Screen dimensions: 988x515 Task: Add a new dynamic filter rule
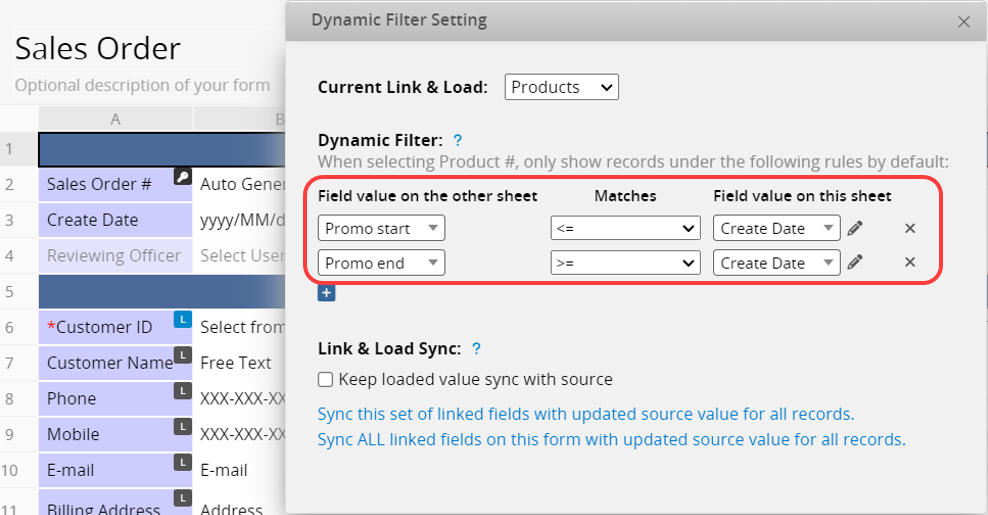327,293
